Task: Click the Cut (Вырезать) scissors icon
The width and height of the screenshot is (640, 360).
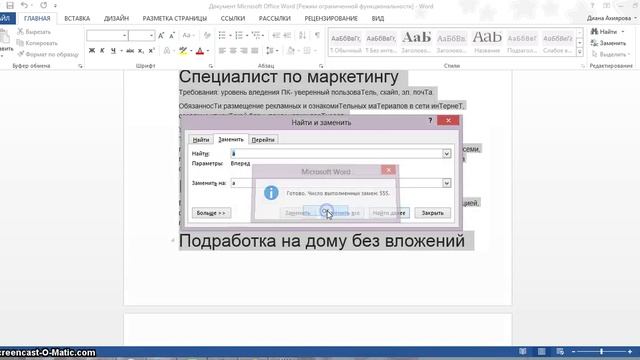Action: [x=20, y=31]
